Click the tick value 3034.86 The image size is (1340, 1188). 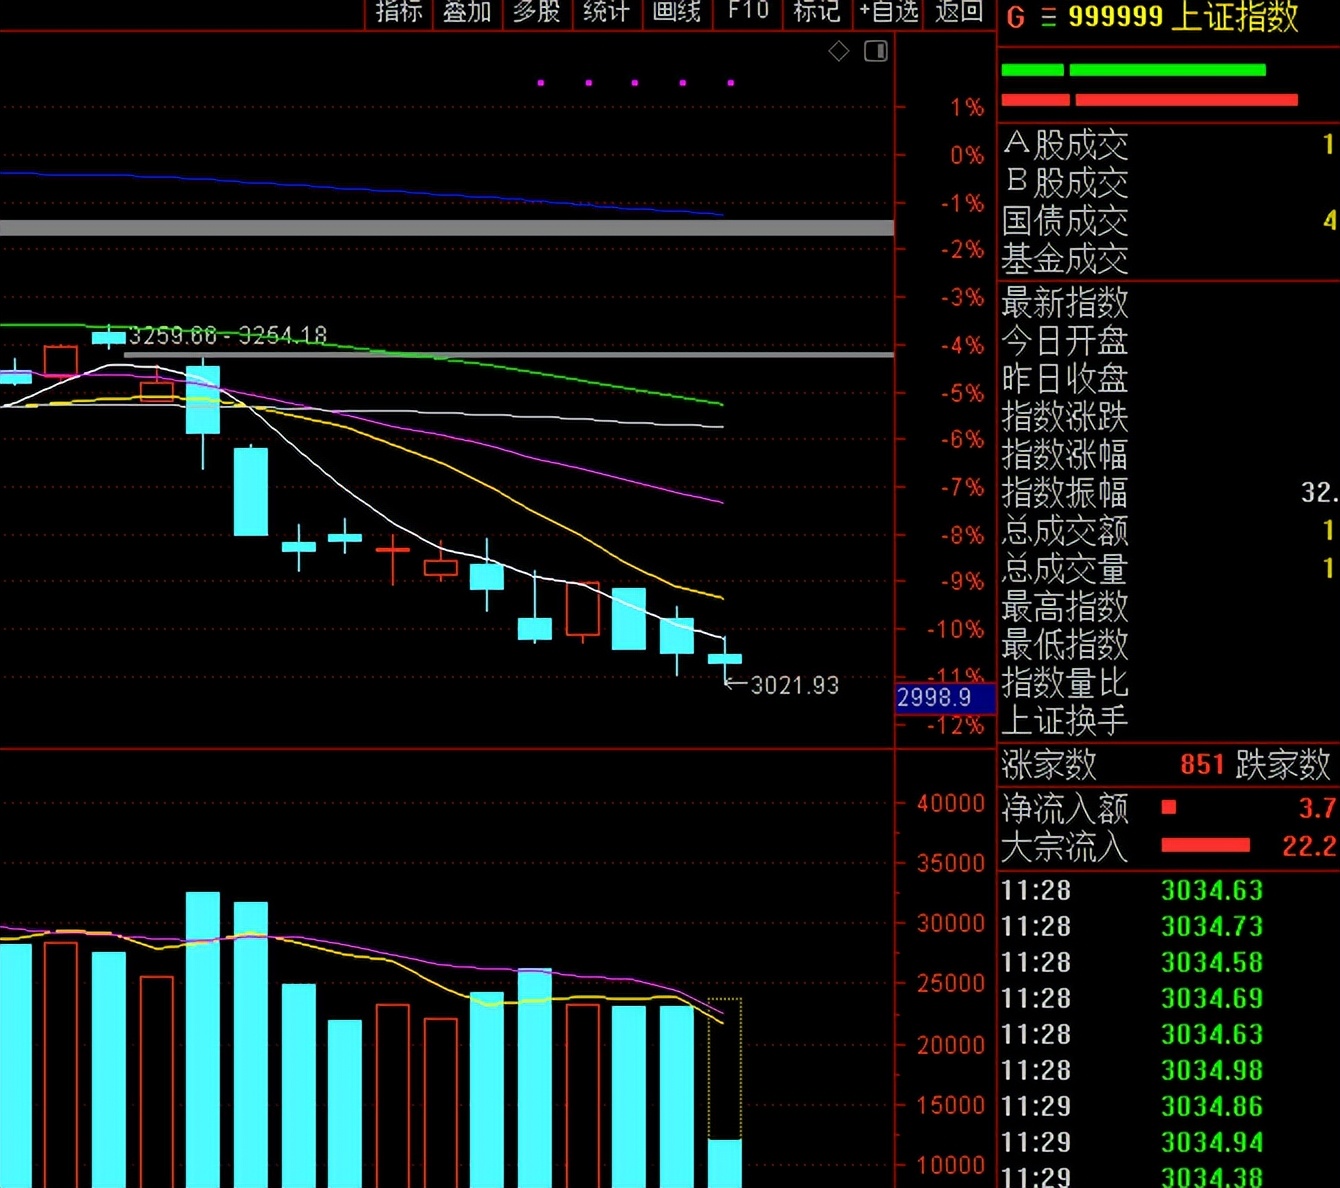(1212, 1106)
